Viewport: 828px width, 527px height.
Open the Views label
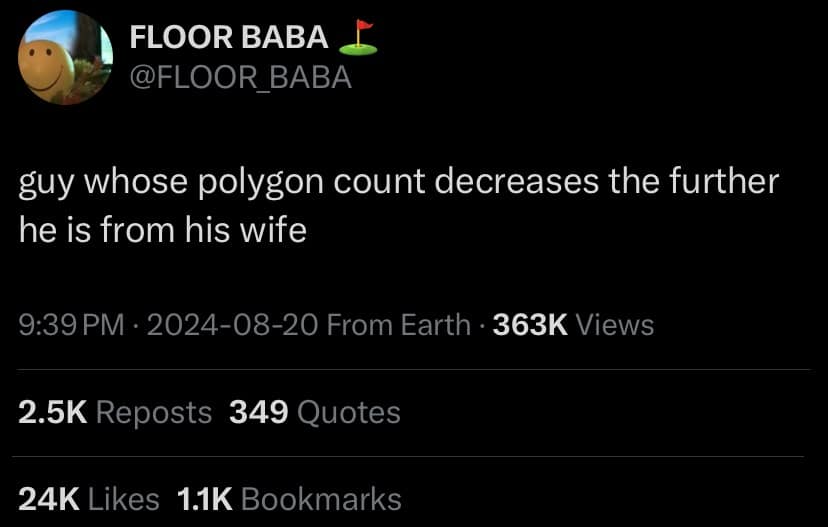pos(615,325)
